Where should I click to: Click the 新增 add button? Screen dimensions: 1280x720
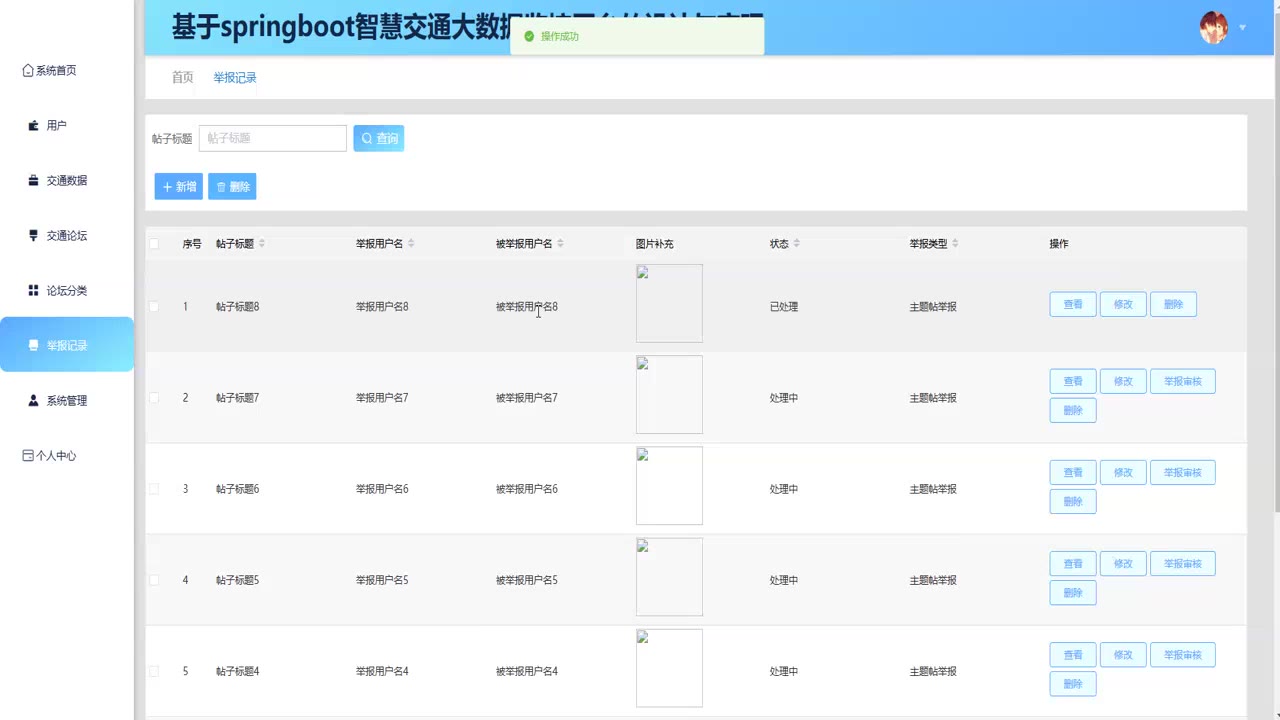pos(179,187)
